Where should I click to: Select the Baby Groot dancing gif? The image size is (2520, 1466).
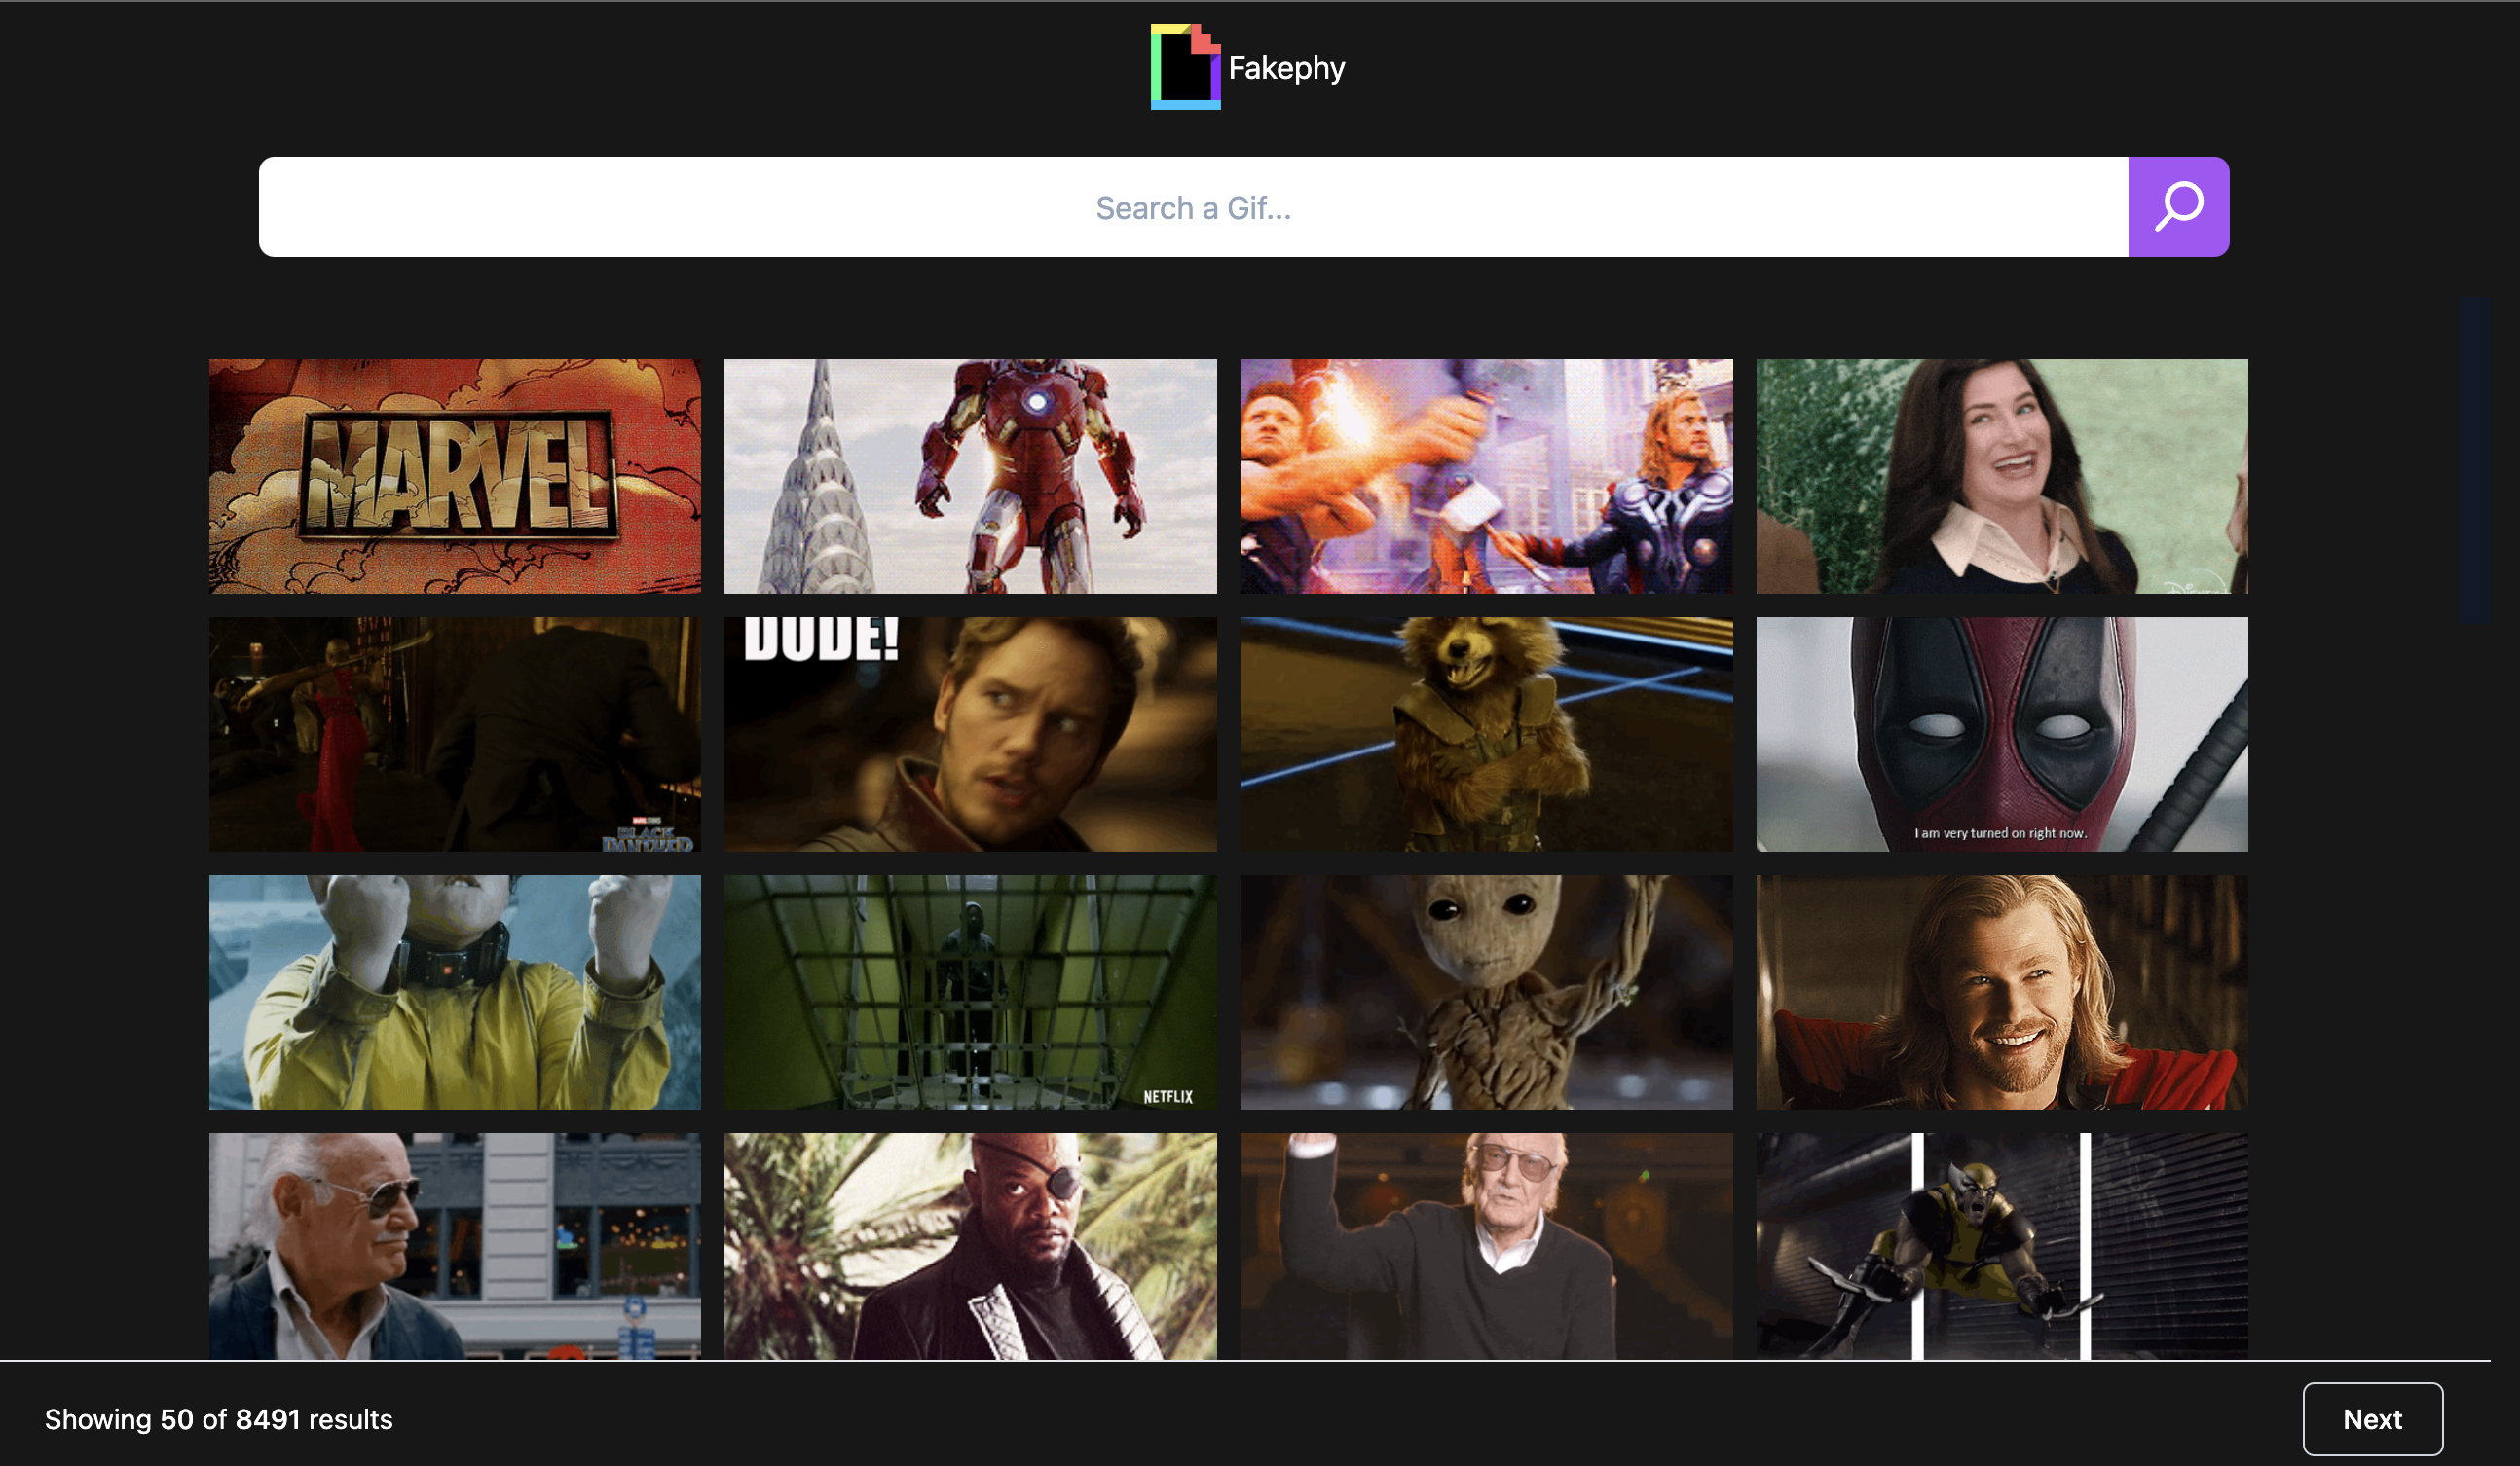pyautogui.click(x=1486, y=992)
